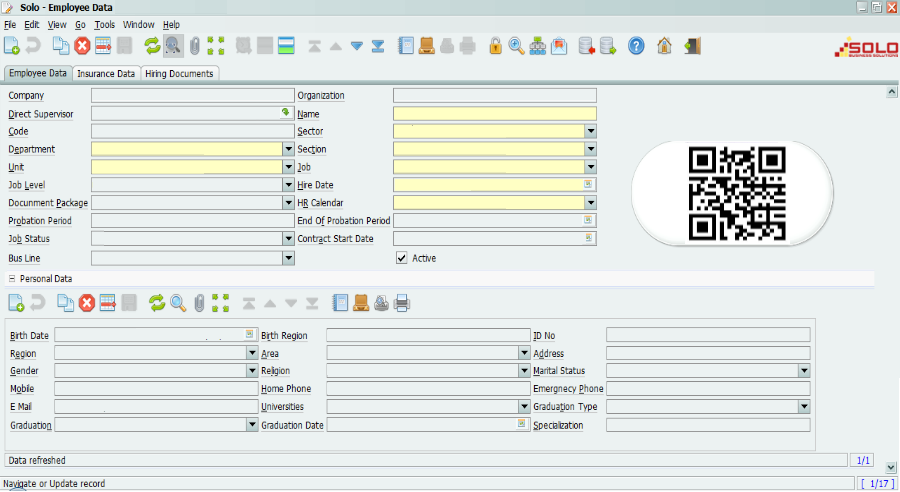Collapse the Personal Data section
Screen dimensions: 900x492
tap(12, 279)
